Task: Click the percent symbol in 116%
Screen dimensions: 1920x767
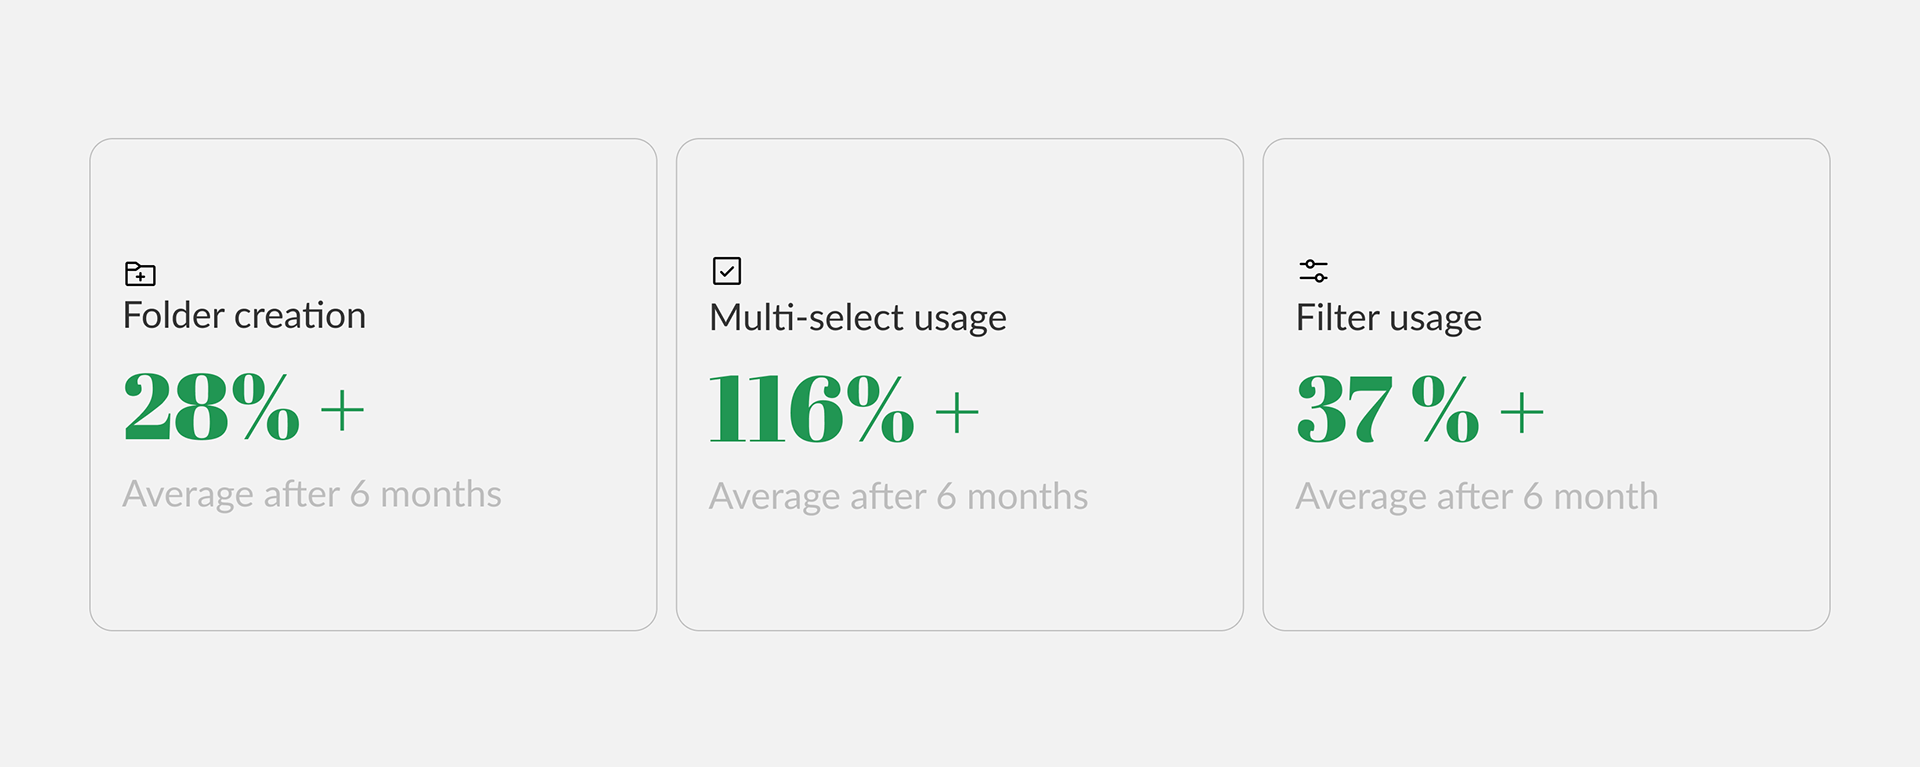Action: point(880,408)
